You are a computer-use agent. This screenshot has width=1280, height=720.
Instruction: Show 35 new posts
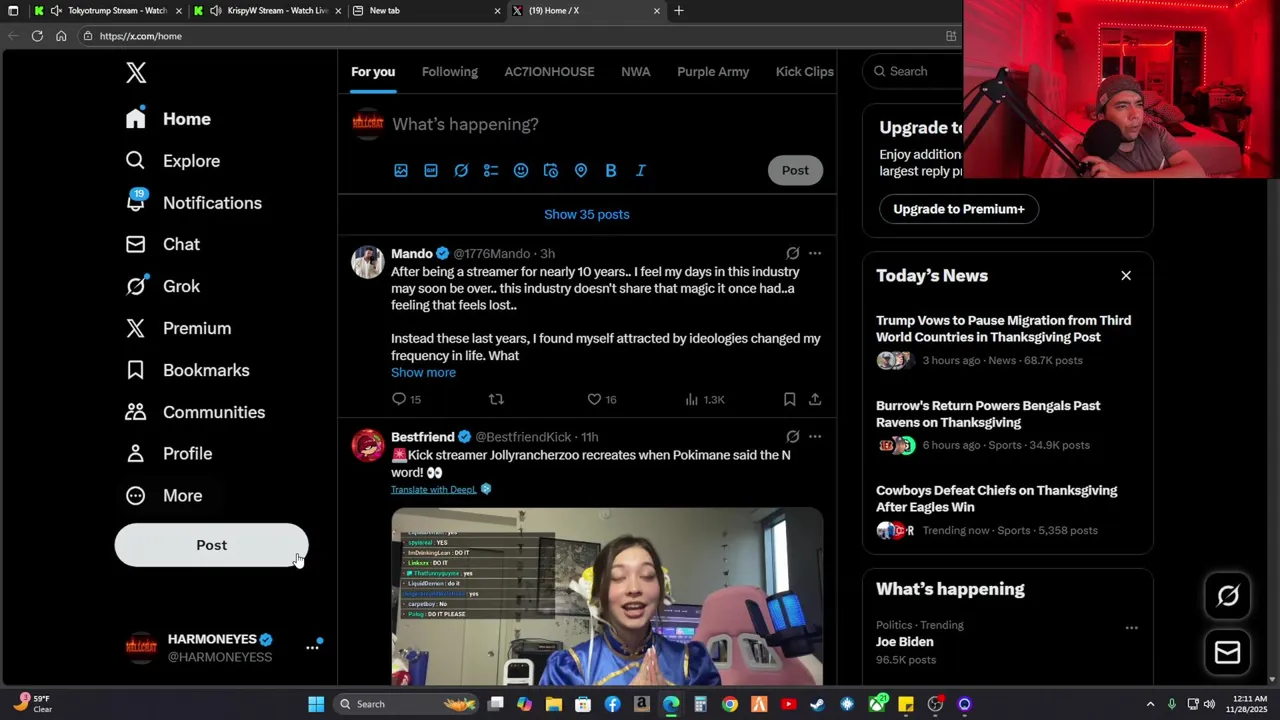pos(587,214)
